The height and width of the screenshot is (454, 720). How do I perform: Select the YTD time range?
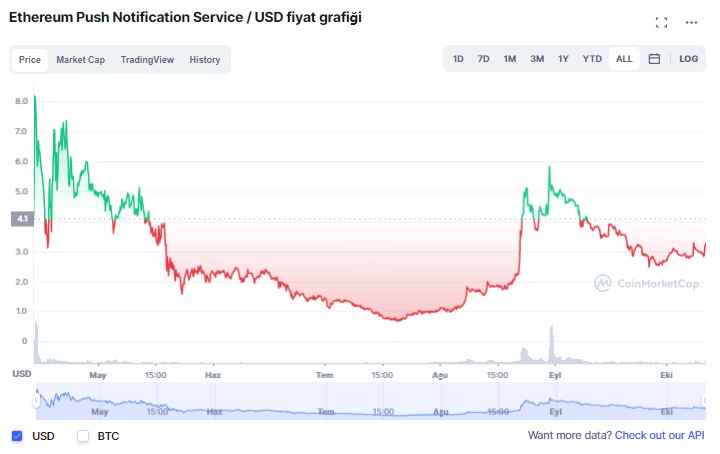(592, 59)
